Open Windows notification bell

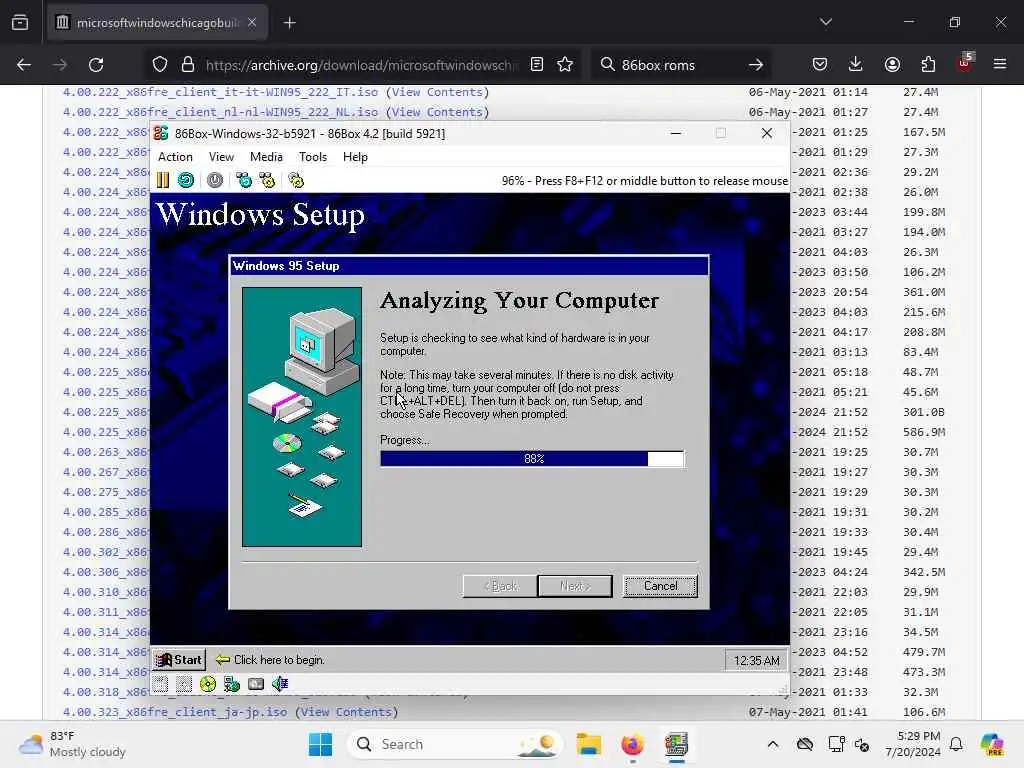pyautogui.click(x=956, y=744)
